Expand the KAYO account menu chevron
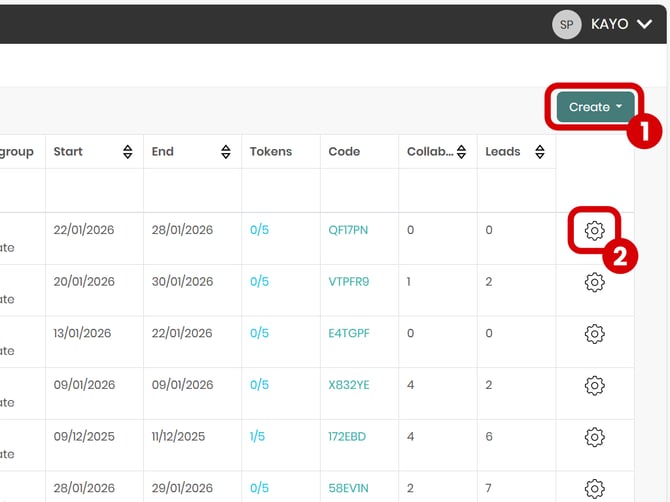The width and height of the screenshot is (670, 502). (644, 24)
